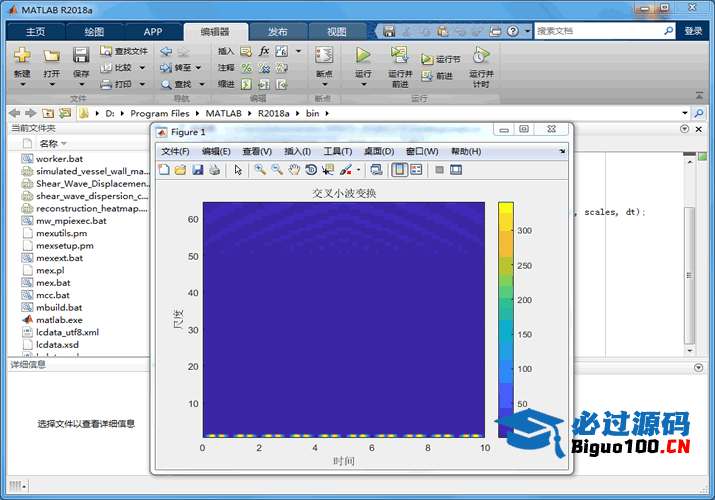Toggle Insert Legend button in Figure 1
715x500 pixels.
pyautogui.click(x=416, y=170)
